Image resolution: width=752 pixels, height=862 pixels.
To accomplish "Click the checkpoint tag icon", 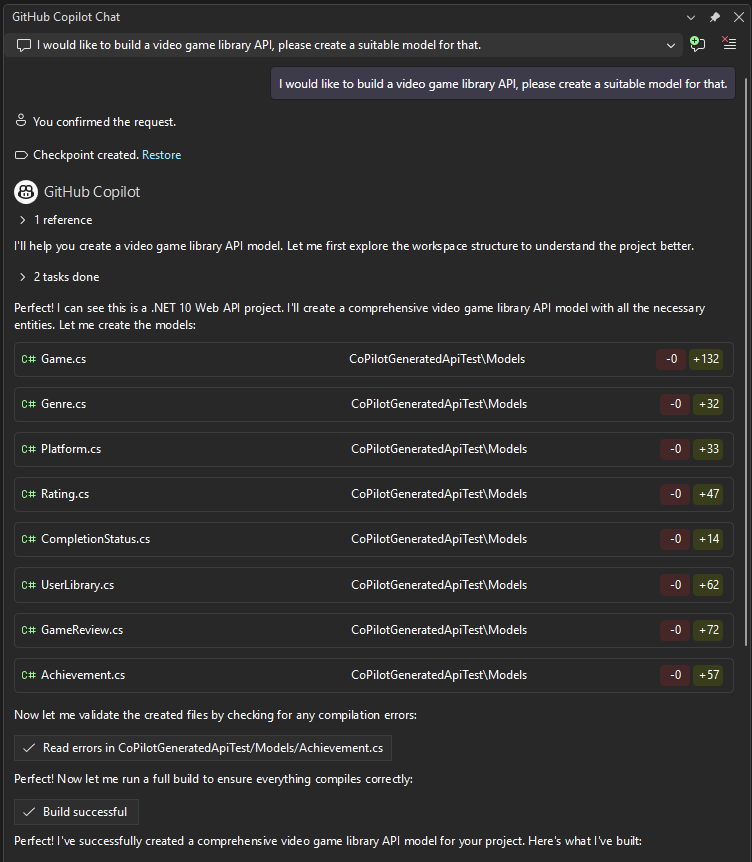I will pos(21,155).
